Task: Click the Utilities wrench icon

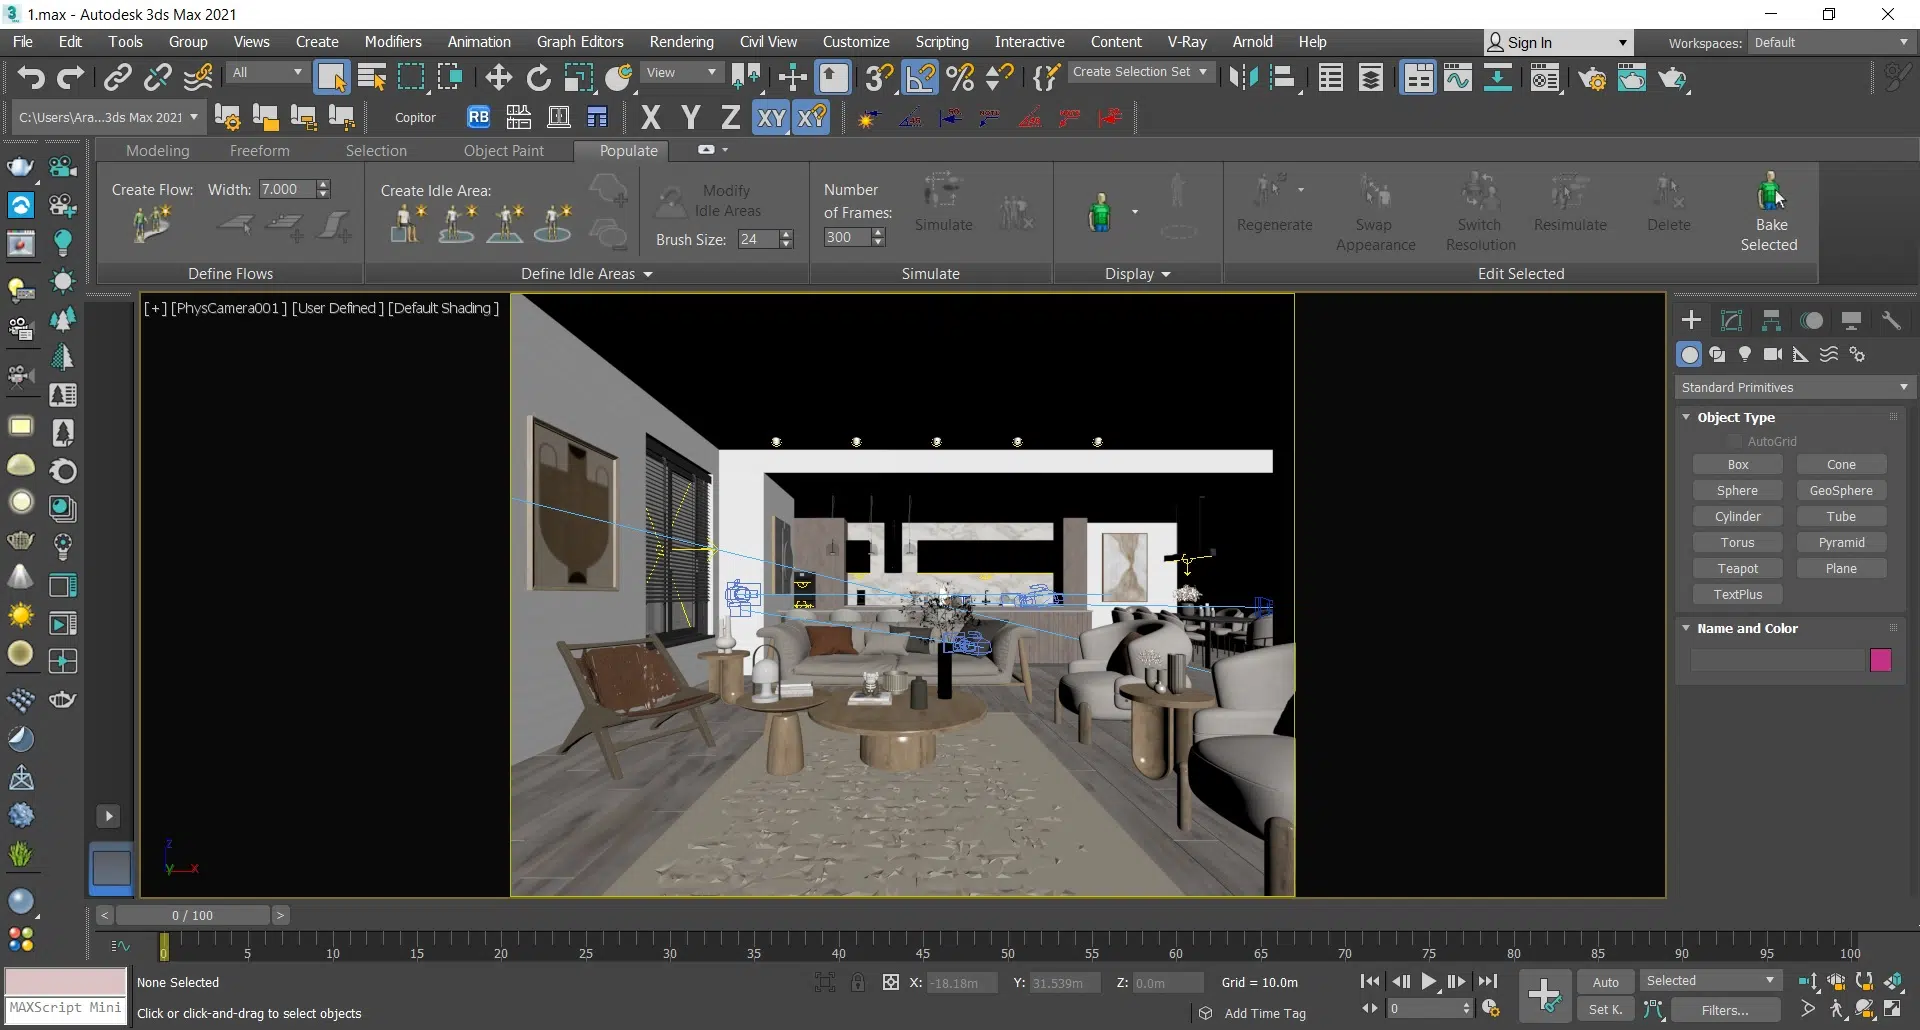Action: click(x=1890, y=321)
